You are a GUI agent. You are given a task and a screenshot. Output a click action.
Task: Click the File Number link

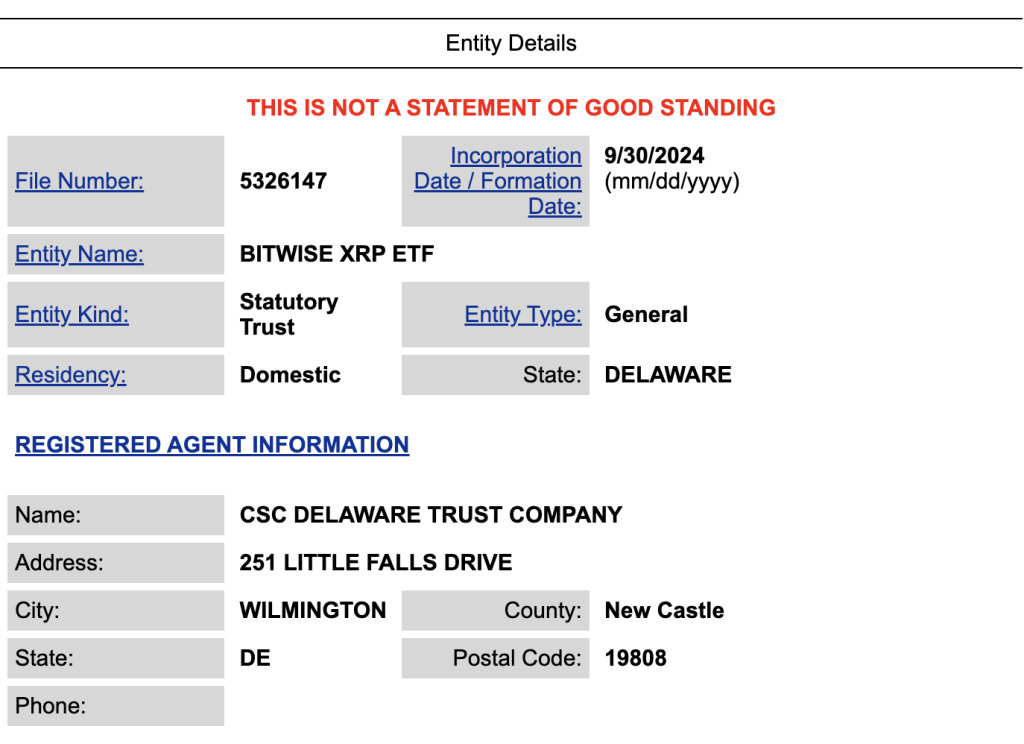[79, 181]
